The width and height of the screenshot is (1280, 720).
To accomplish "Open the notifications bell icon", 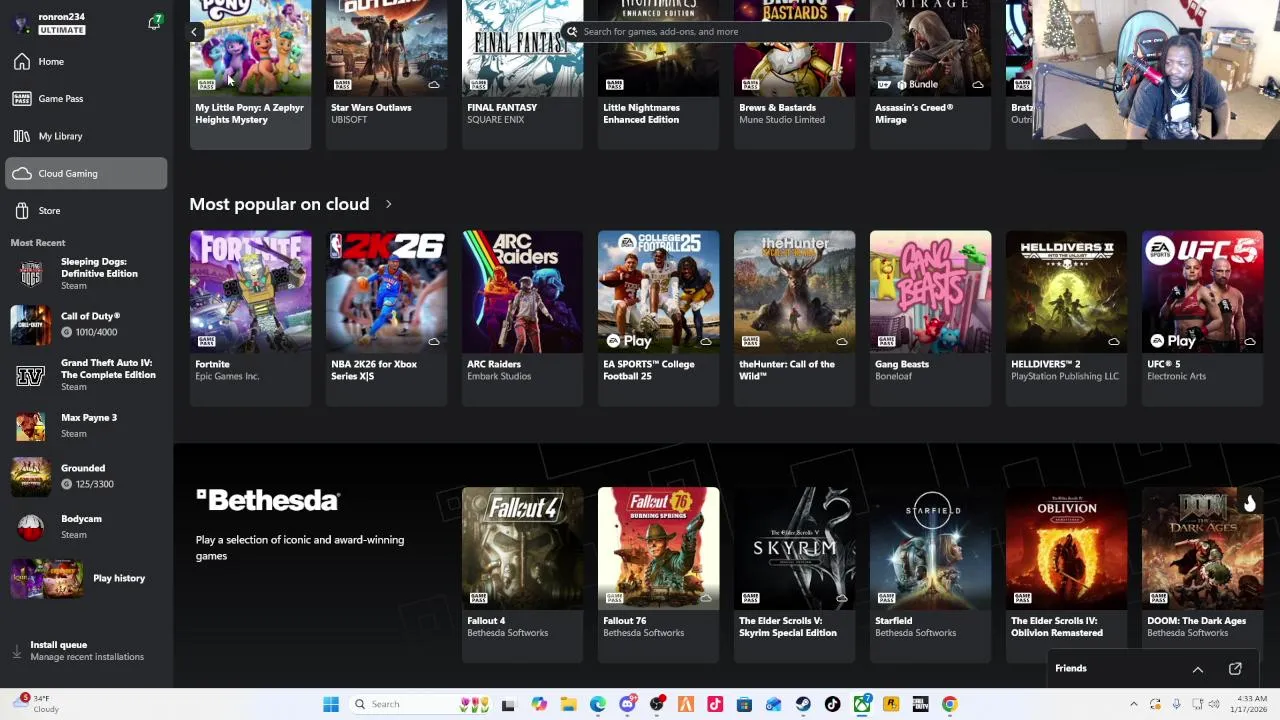I will pos(154,22).
